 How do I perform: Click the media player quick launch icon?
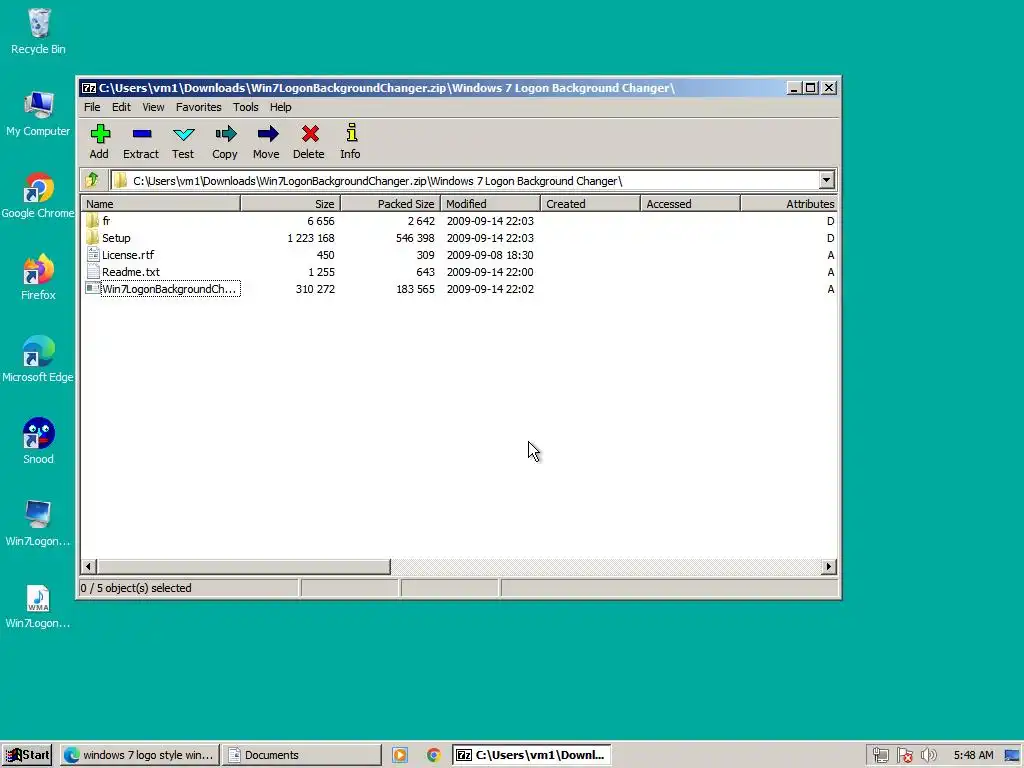[400, 755]
